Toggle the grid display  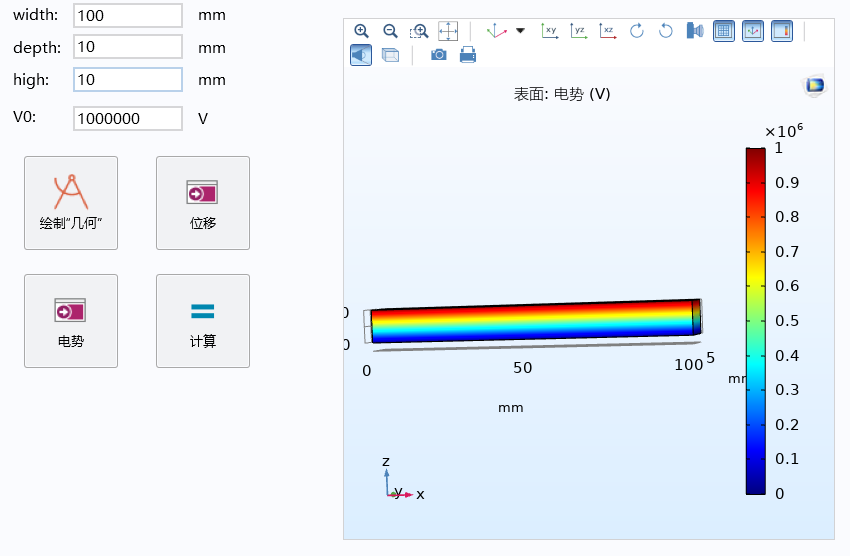[724, 31]
